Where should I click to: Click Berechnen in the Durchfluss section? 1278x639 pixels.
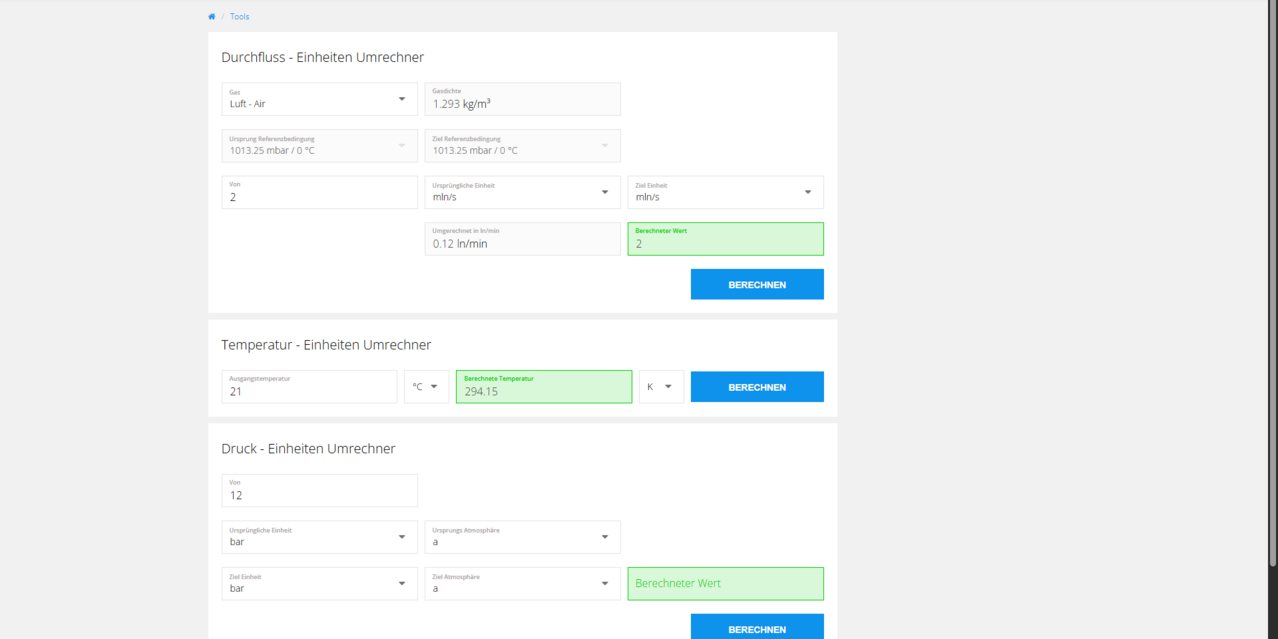click(757, 285)
